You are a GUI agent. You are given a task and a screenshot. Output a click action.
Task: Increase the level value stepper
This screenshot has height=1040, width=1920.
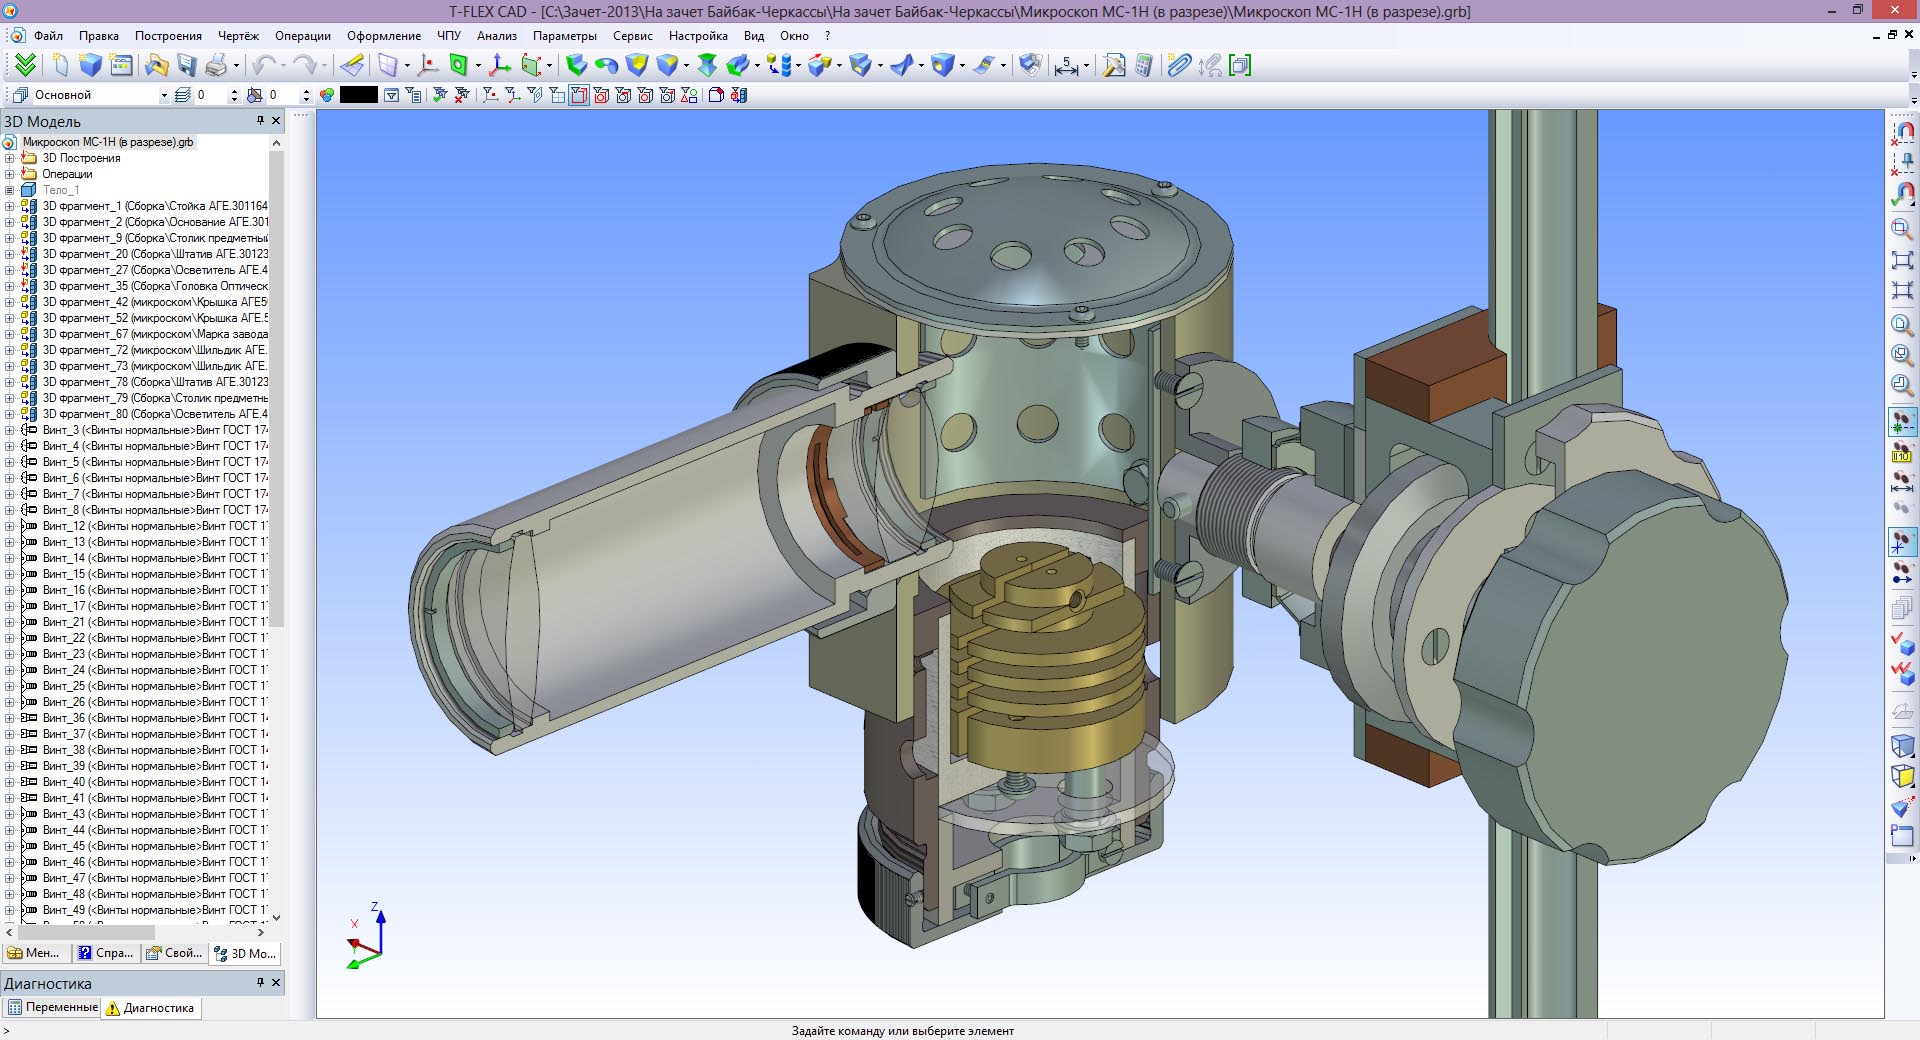(x=234, y=91)
